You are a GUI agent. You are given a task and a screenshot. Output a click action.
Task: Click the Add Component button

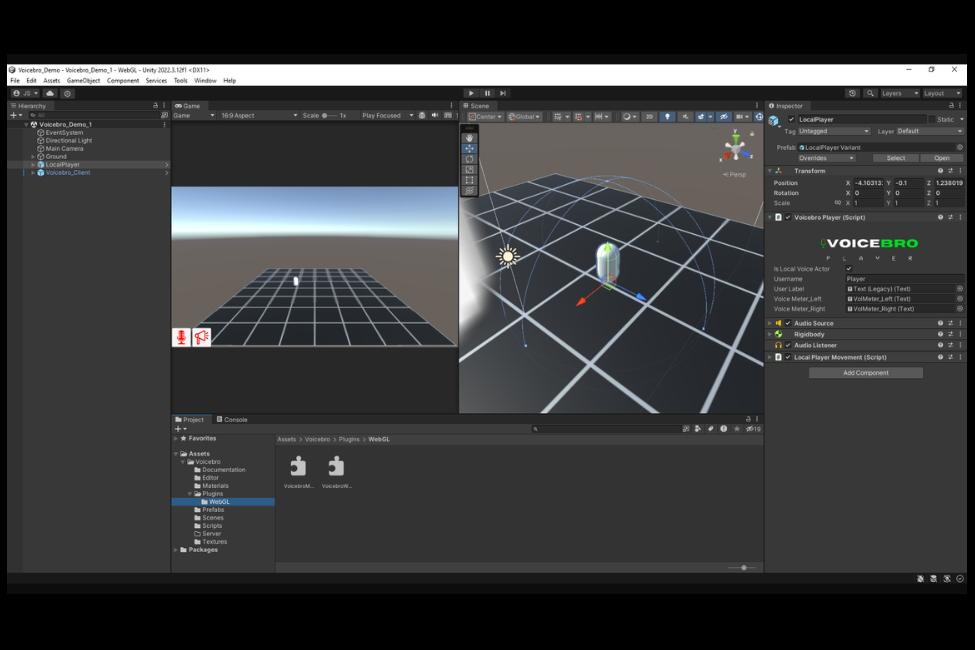[x=866, y=373]
